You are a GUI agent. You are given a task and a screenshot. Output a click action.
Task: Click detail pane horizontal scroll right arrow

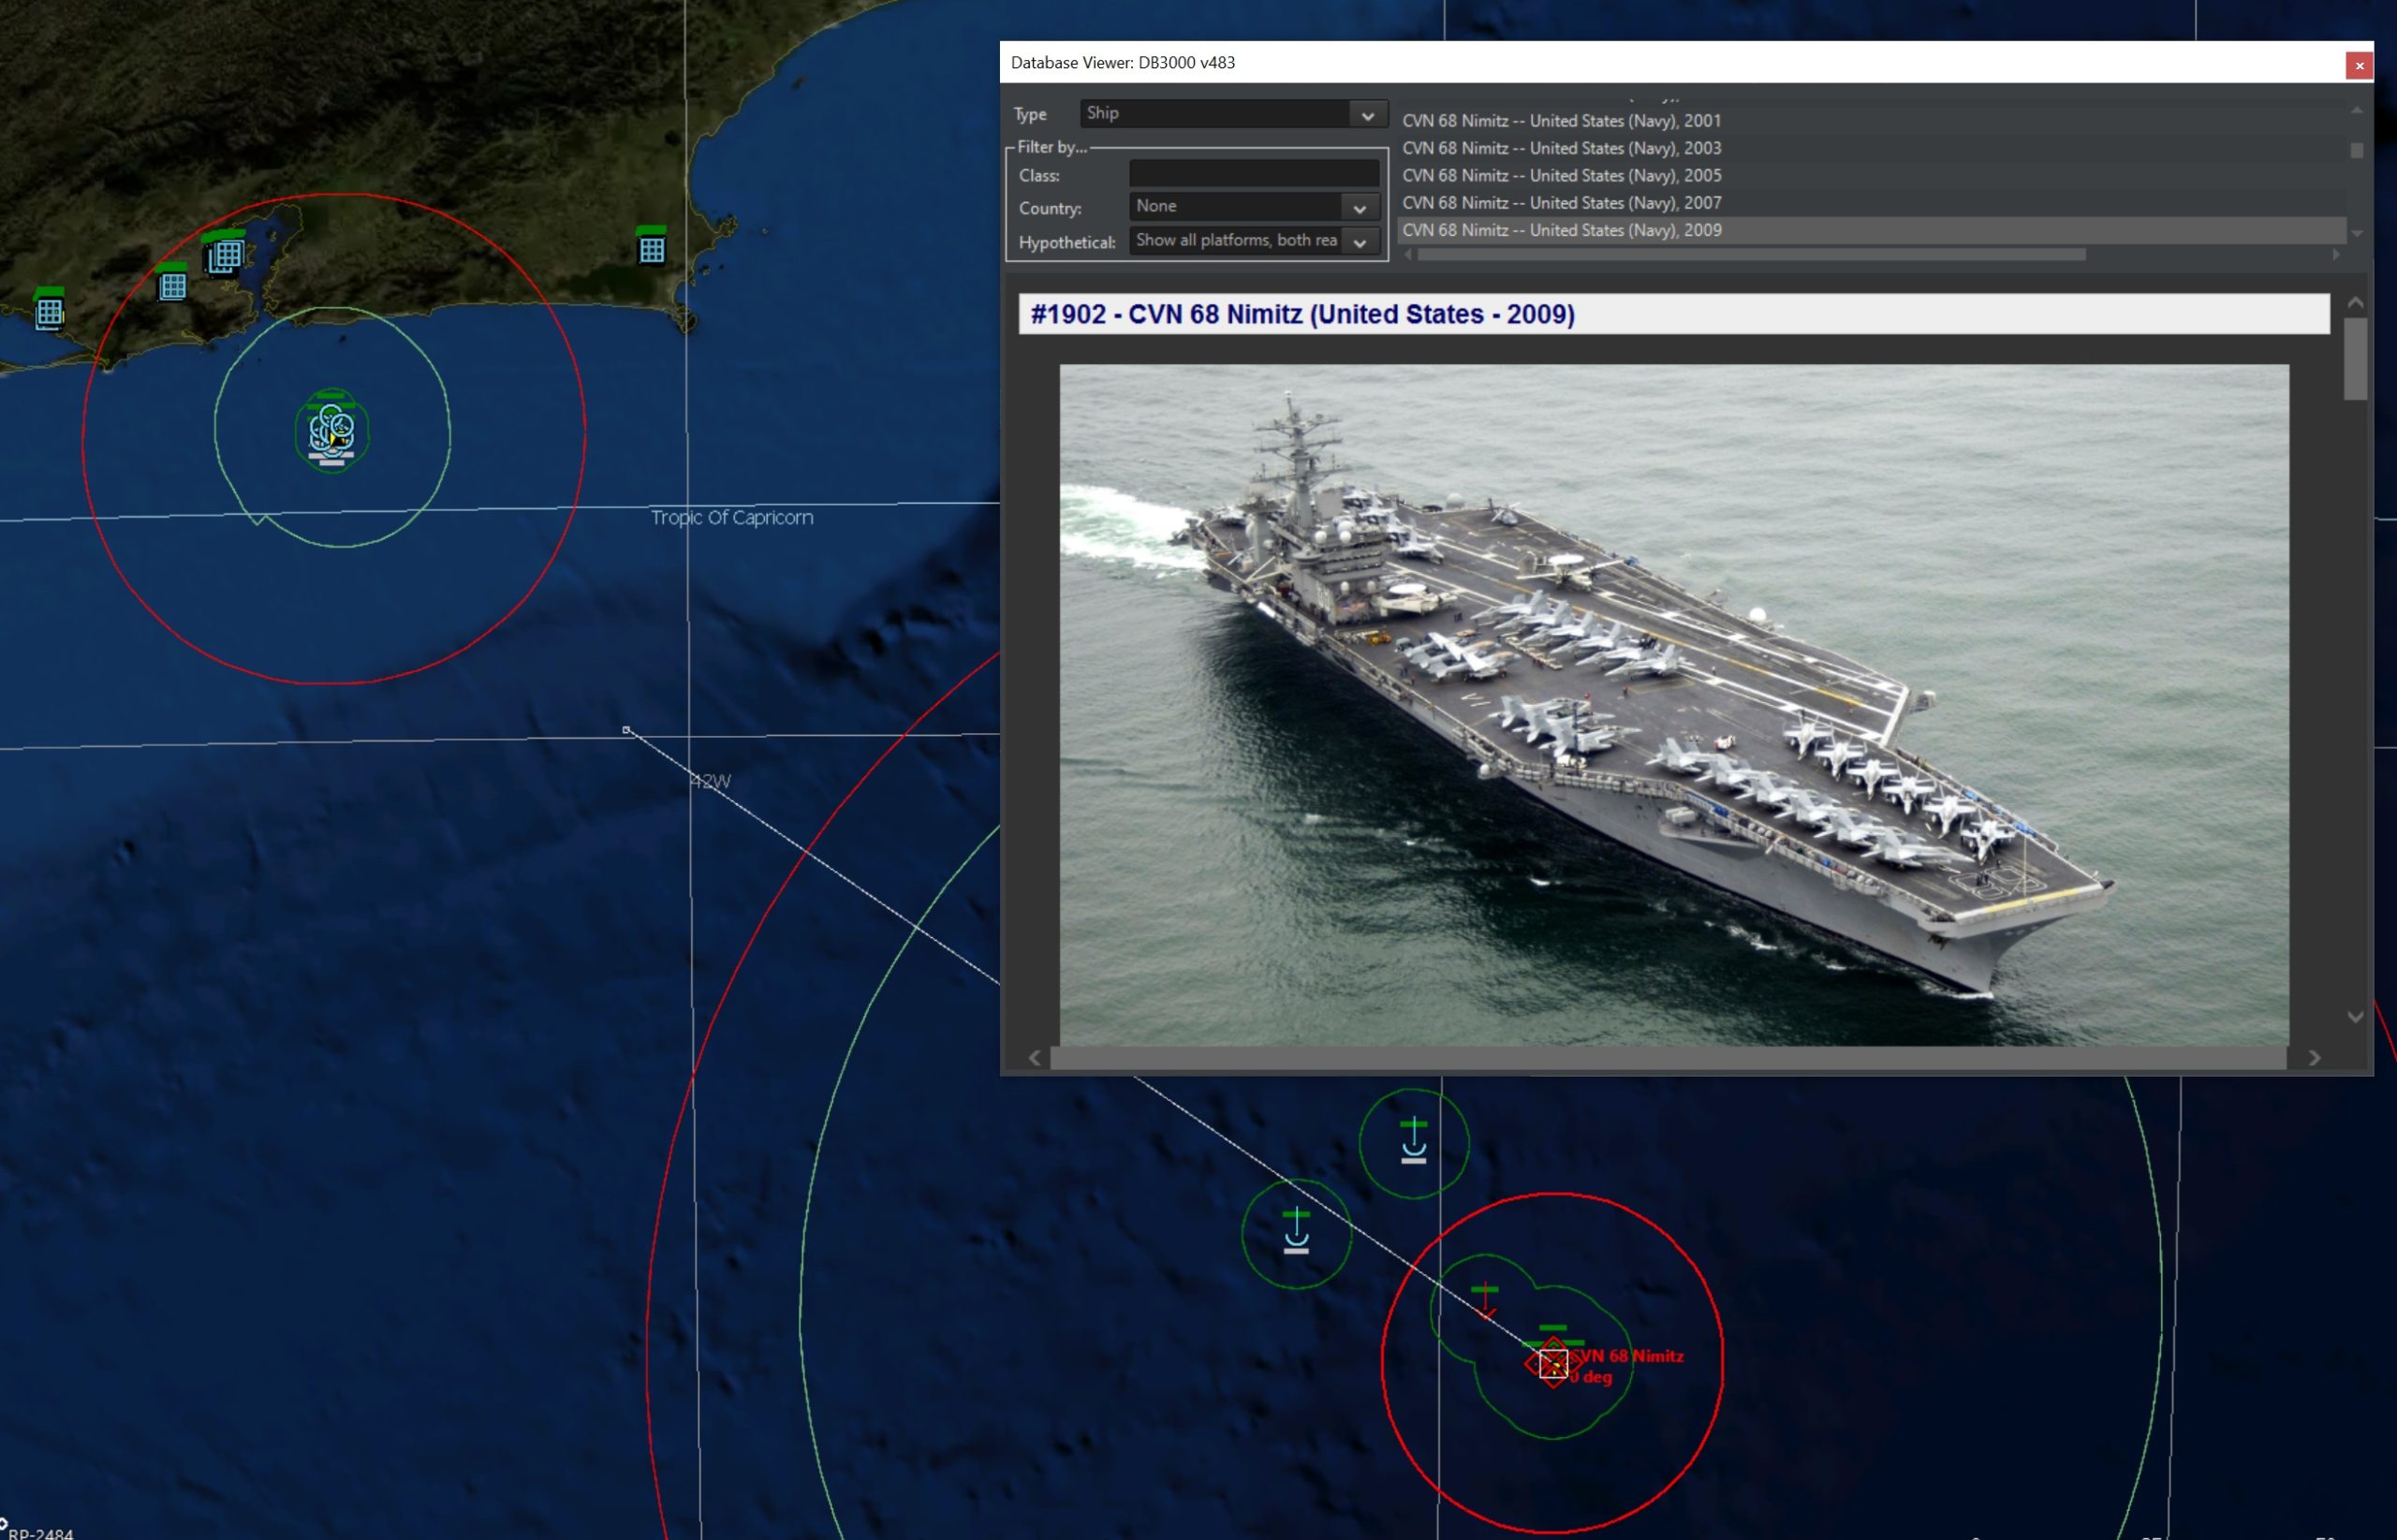click(x=2313, y=1058)
